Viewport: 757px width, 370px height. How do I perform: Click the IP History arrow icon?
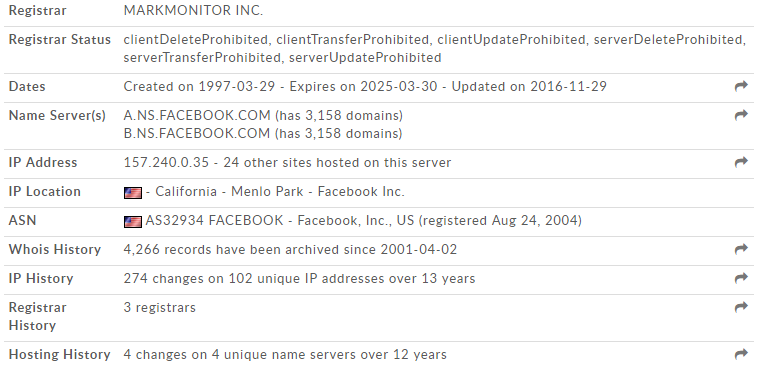pos(741,278)
